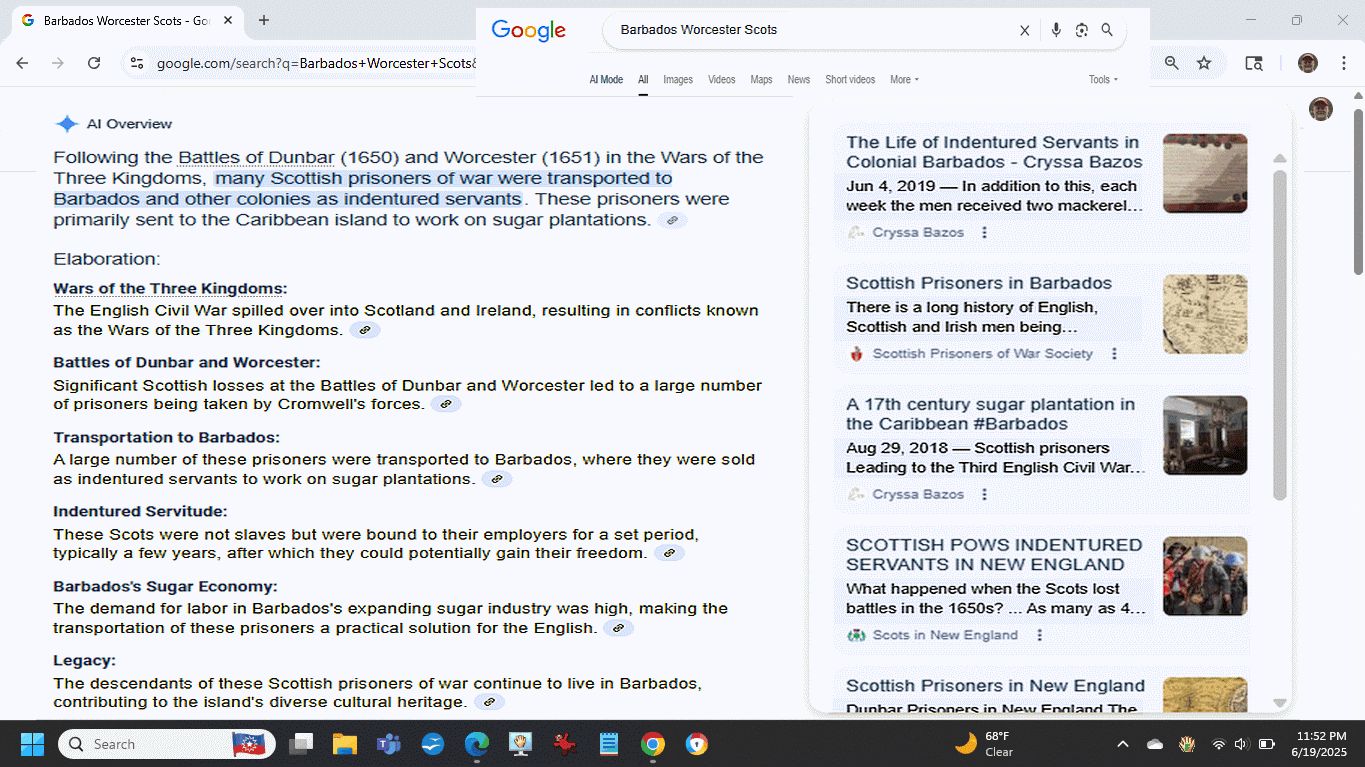
Task: Open Microsoft Teams from the taskbar
Action: click(x=388, y=744)
